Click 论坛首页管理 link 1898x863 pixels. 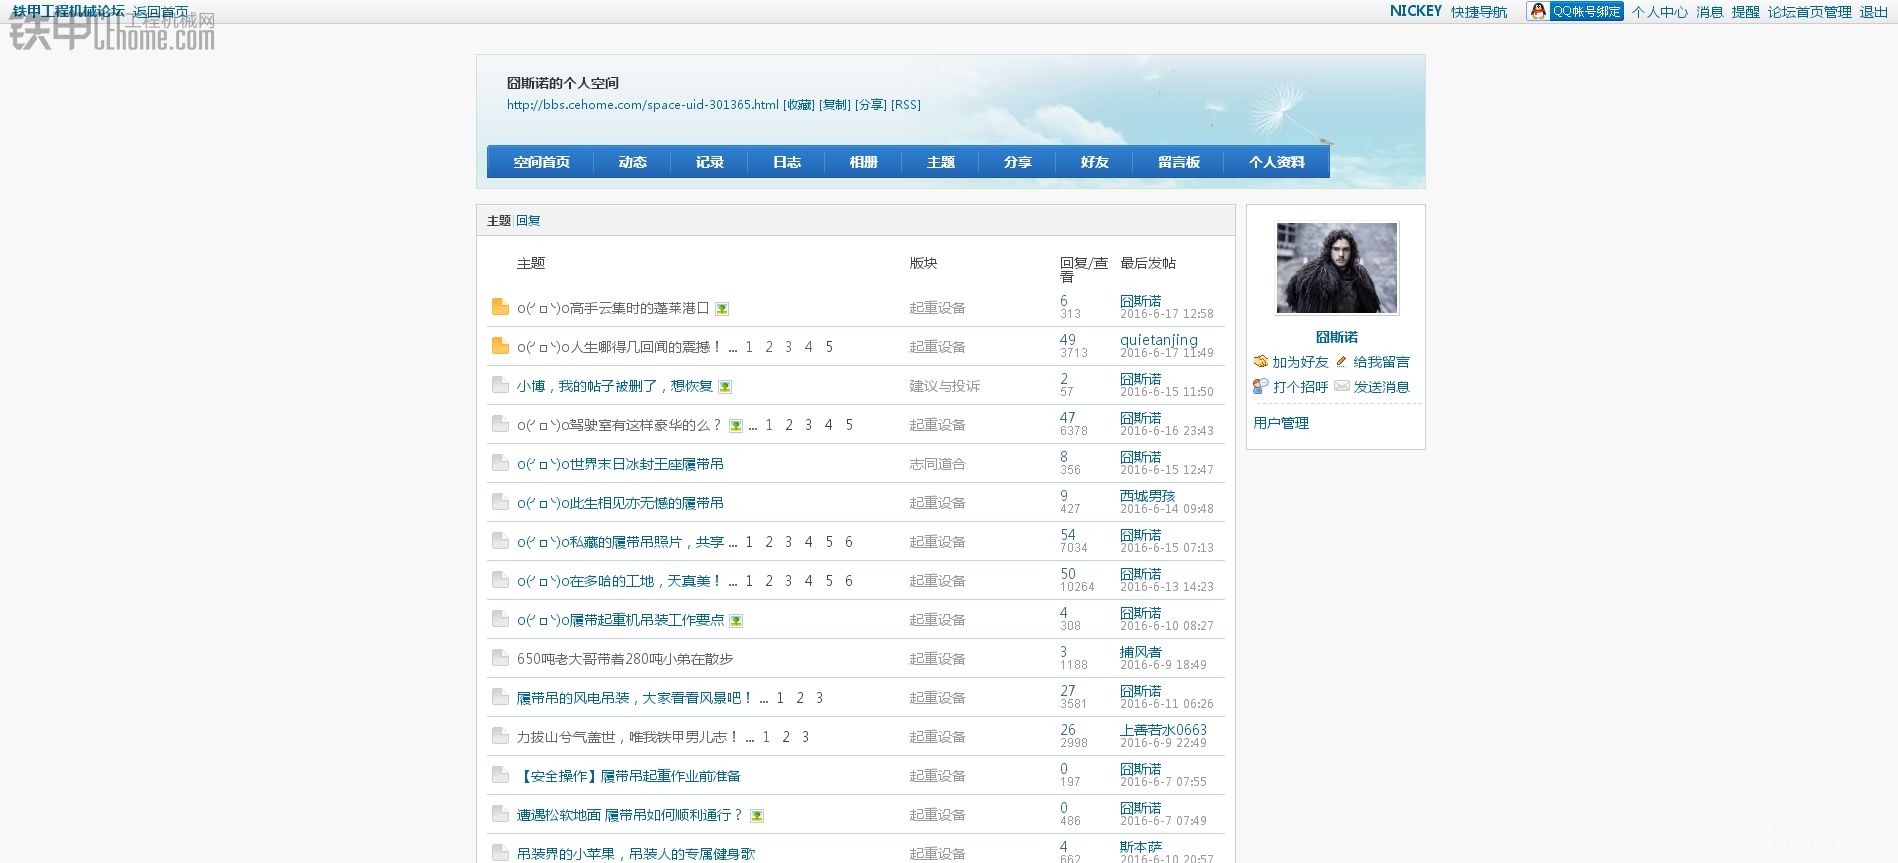pyautogui.click(x=1810, y=12)
